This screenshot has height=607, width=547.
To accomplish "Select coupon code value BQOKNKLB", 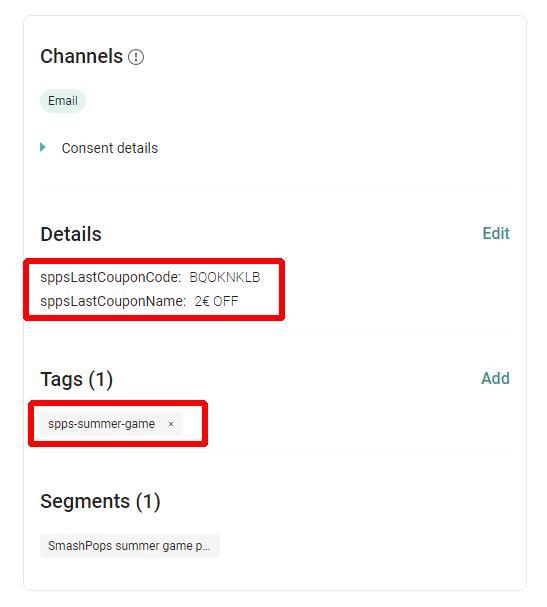I will pos(225,278).
